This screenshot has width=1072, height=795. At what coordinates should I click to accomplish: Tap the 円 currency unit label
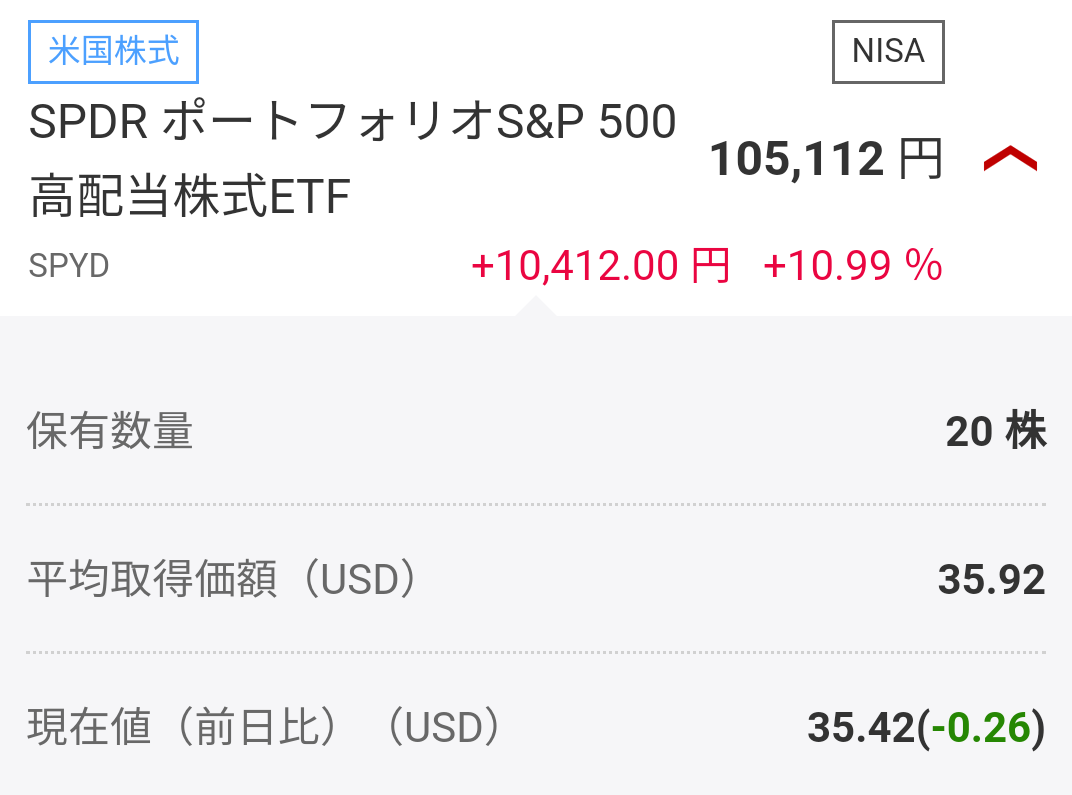coord(922,160)
